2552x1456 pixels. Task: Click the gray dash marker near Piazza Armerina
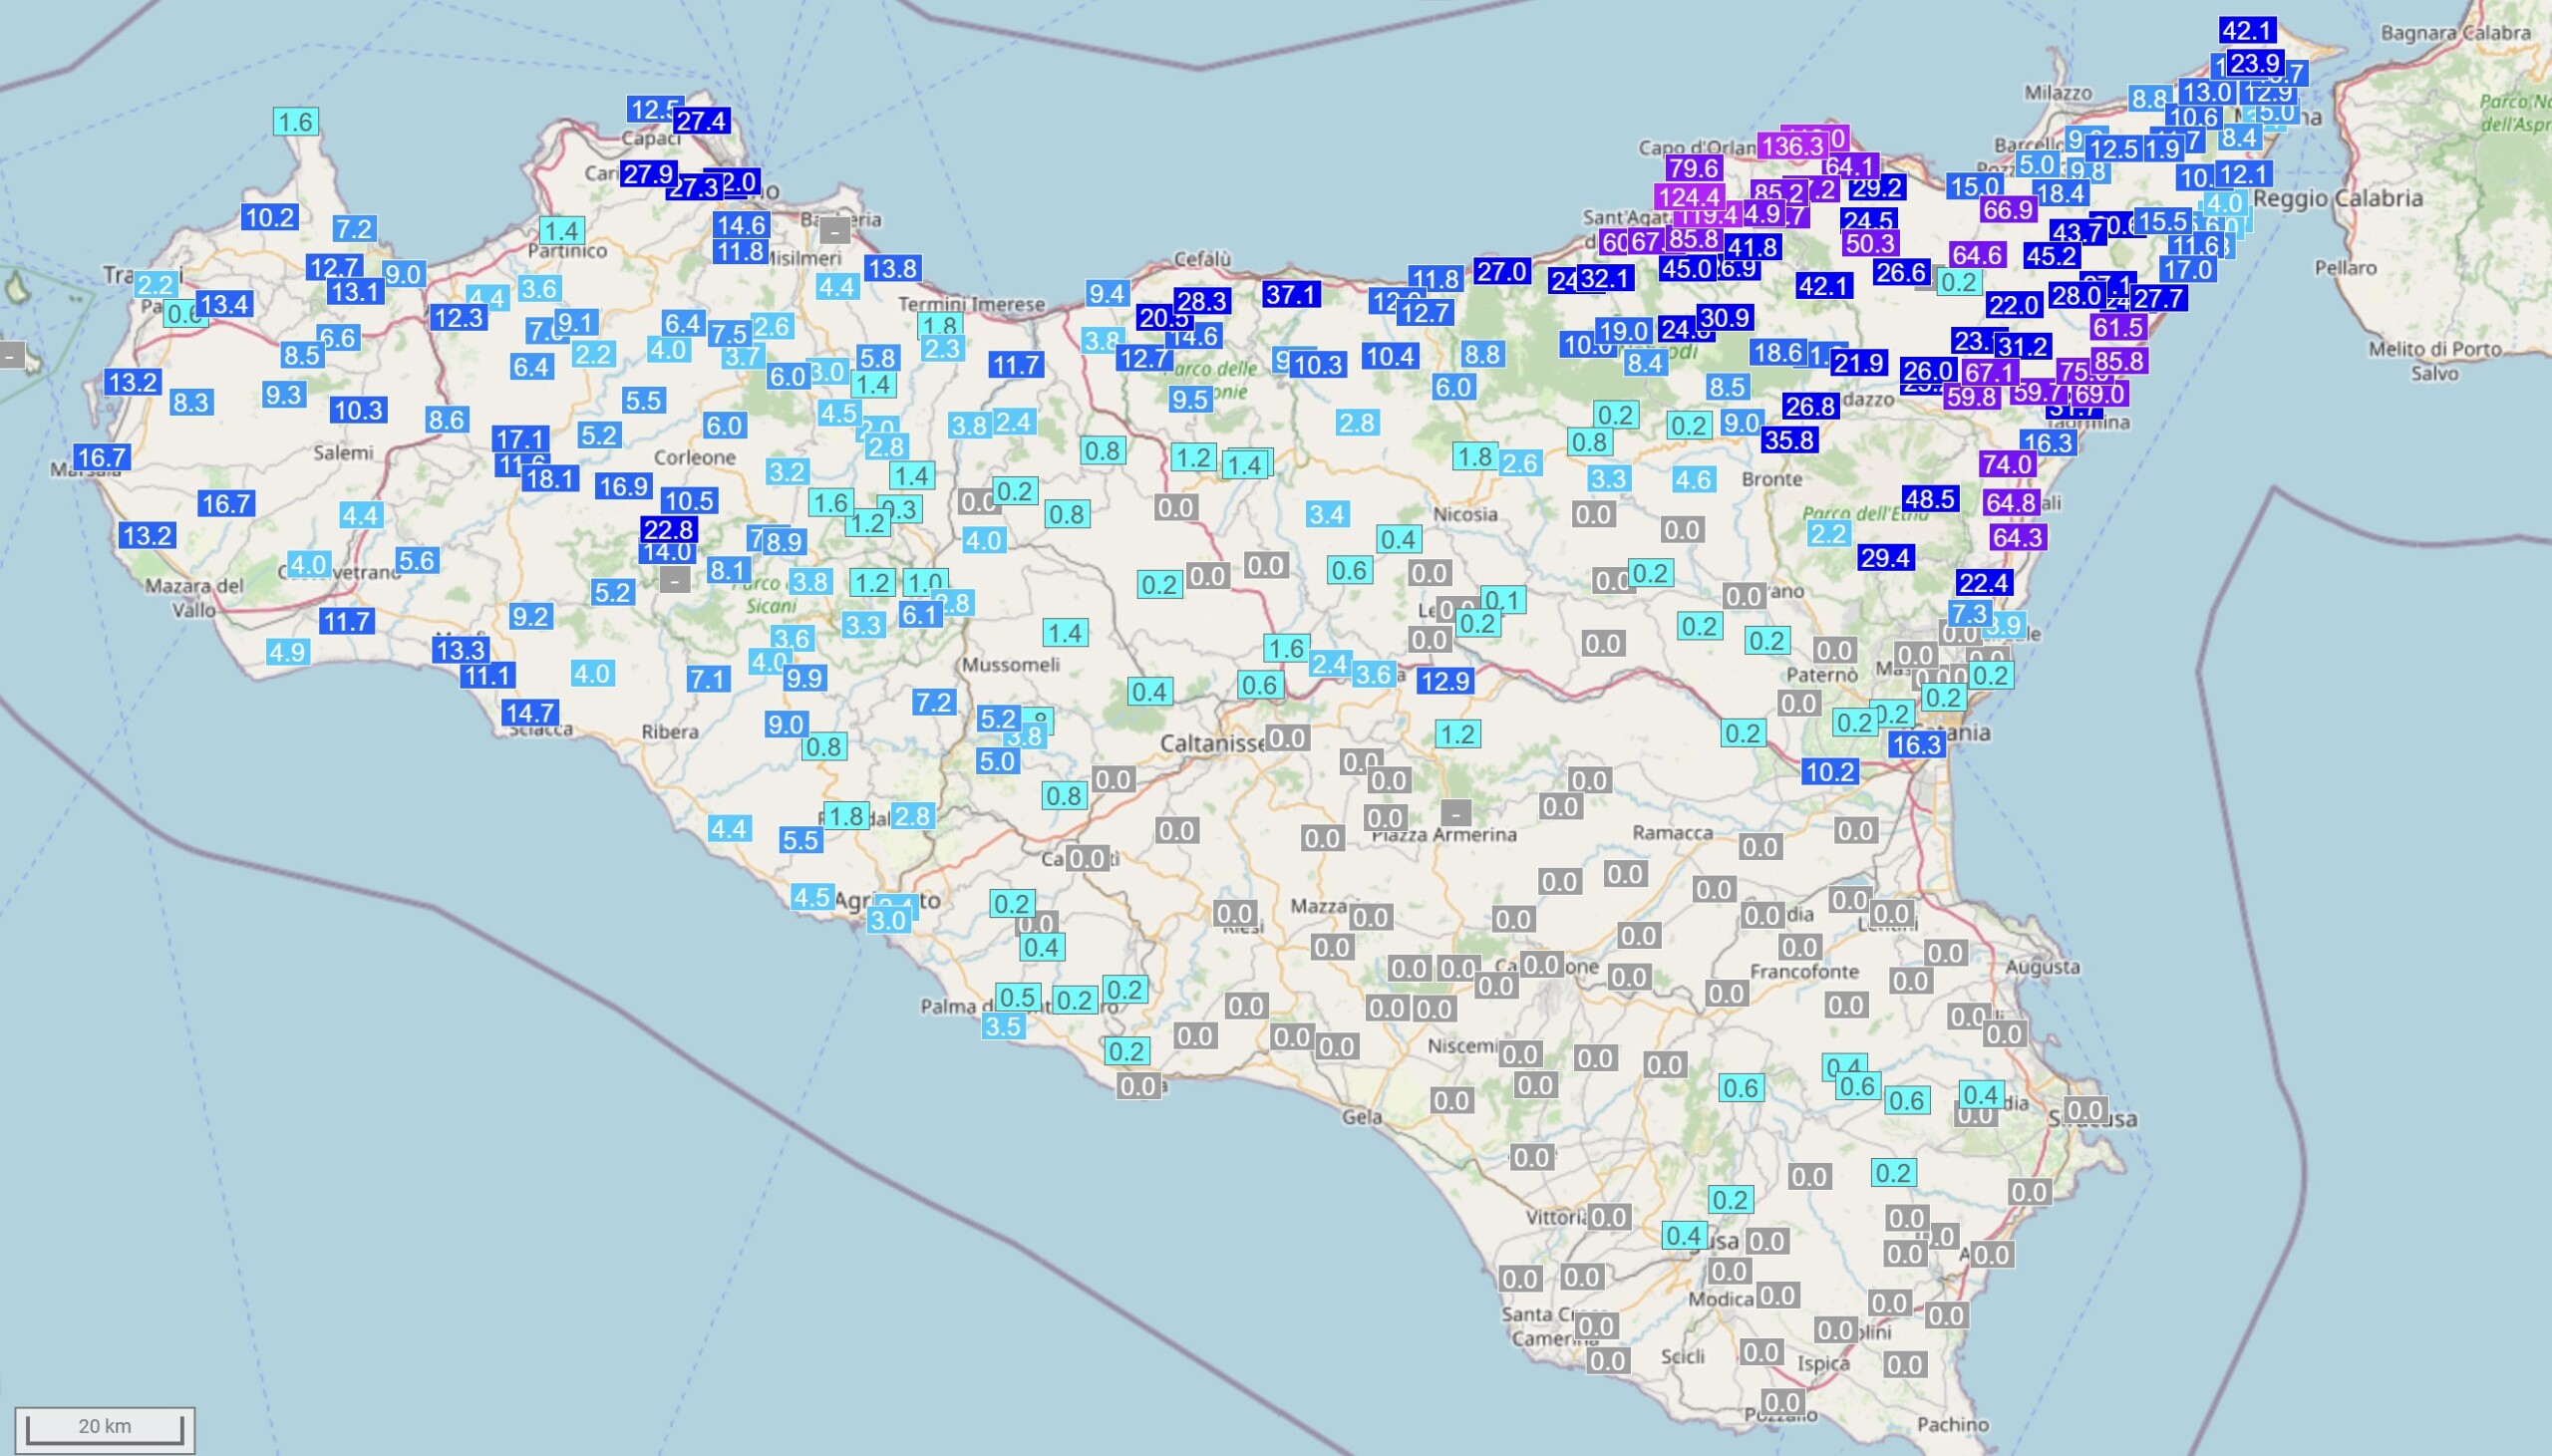click(1456, 813)
